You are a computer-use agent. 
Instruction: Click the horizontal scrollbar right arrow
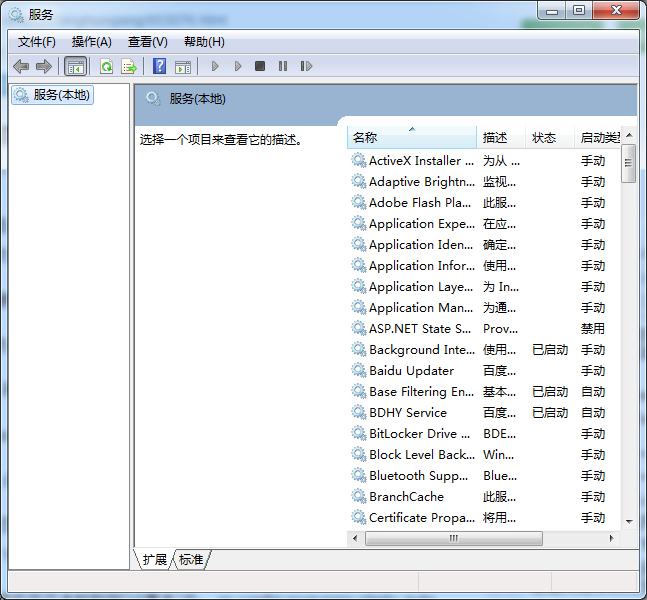pos(612,539)
